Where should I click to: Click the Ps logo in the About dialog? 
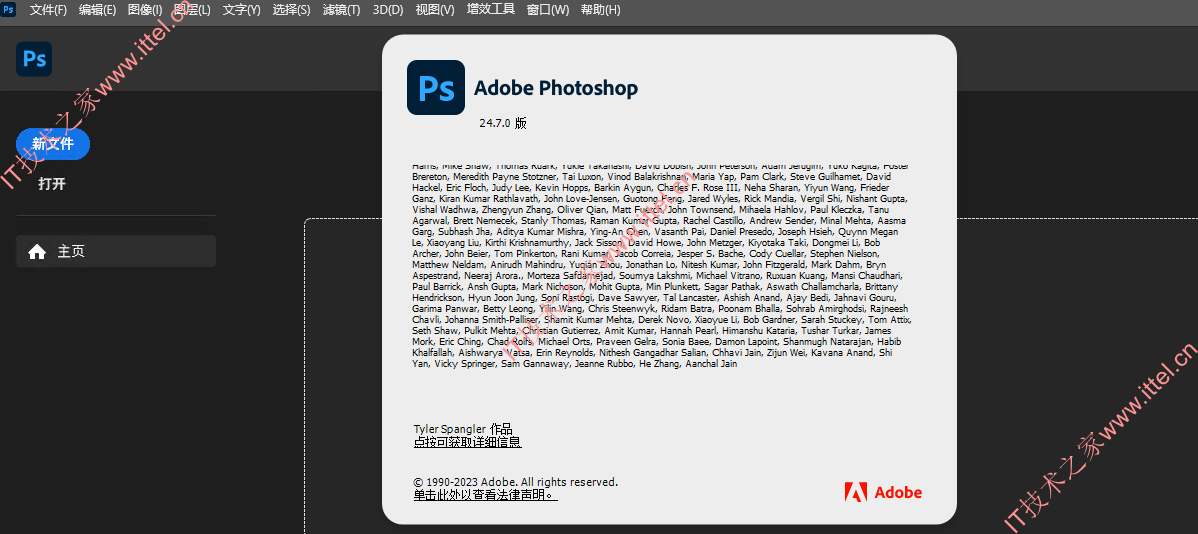(x=435, y=87)
